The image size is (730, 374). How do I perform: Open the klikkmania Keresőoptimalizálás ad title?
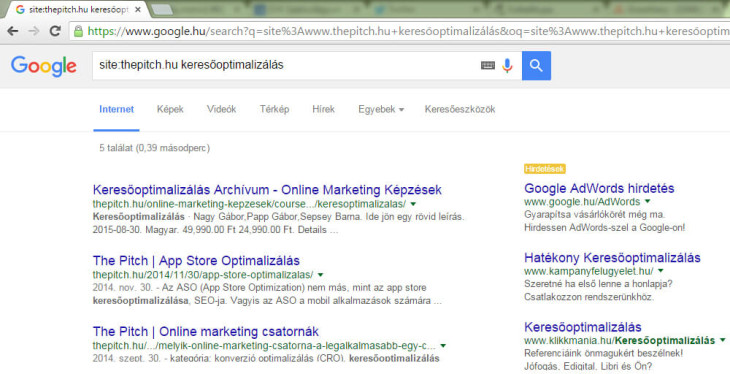[583, 327]
